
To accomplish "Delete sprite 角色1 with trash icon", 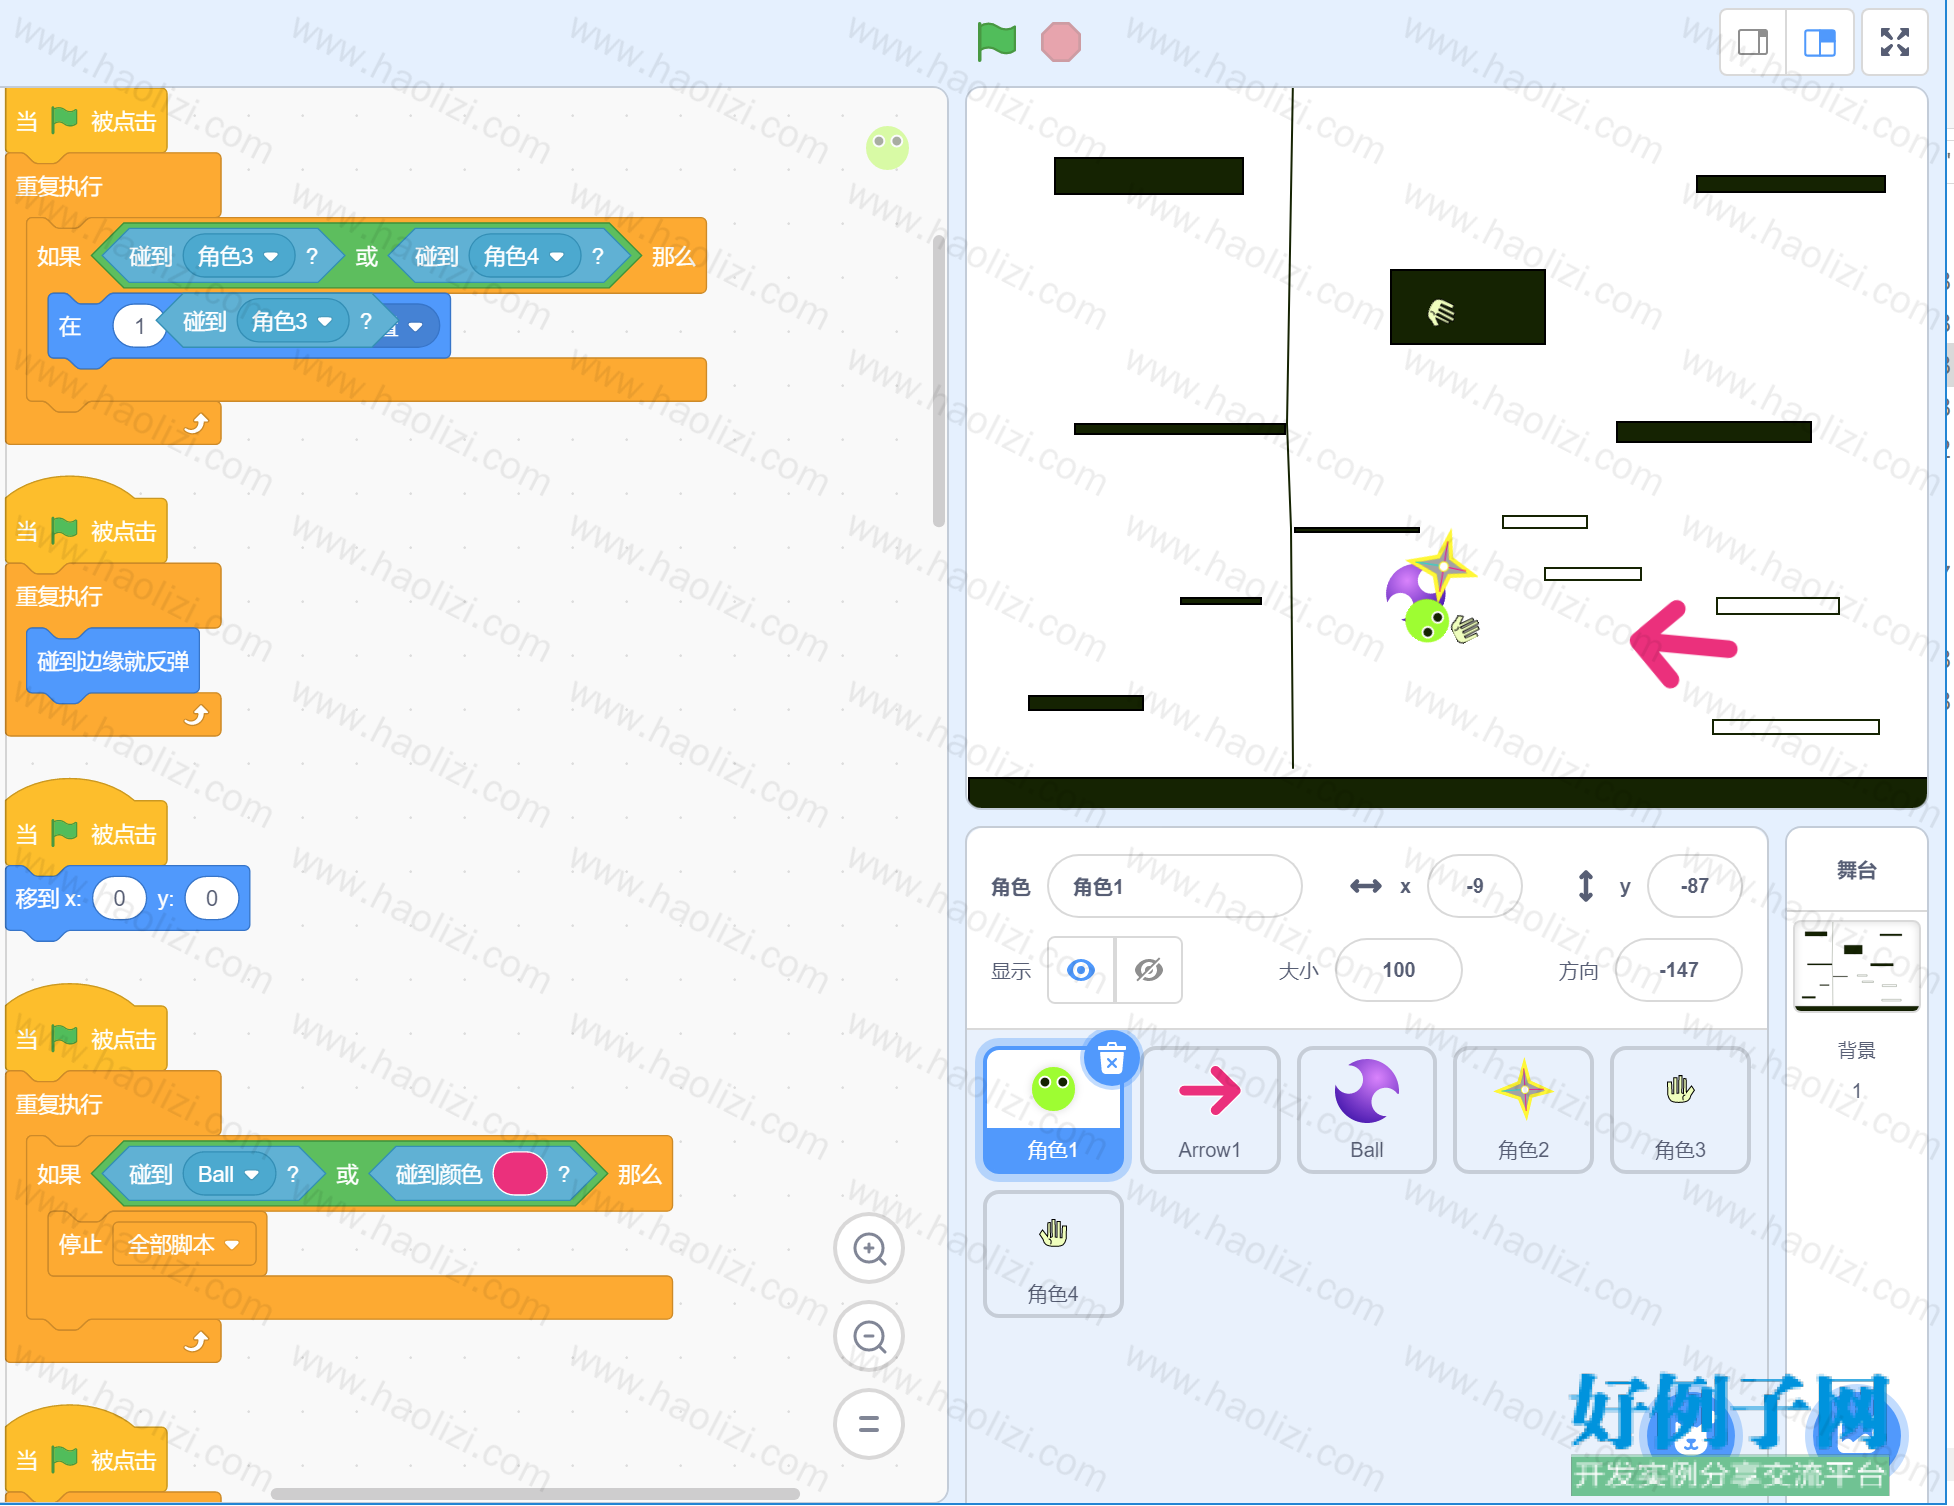I will pos(1111,1058).
